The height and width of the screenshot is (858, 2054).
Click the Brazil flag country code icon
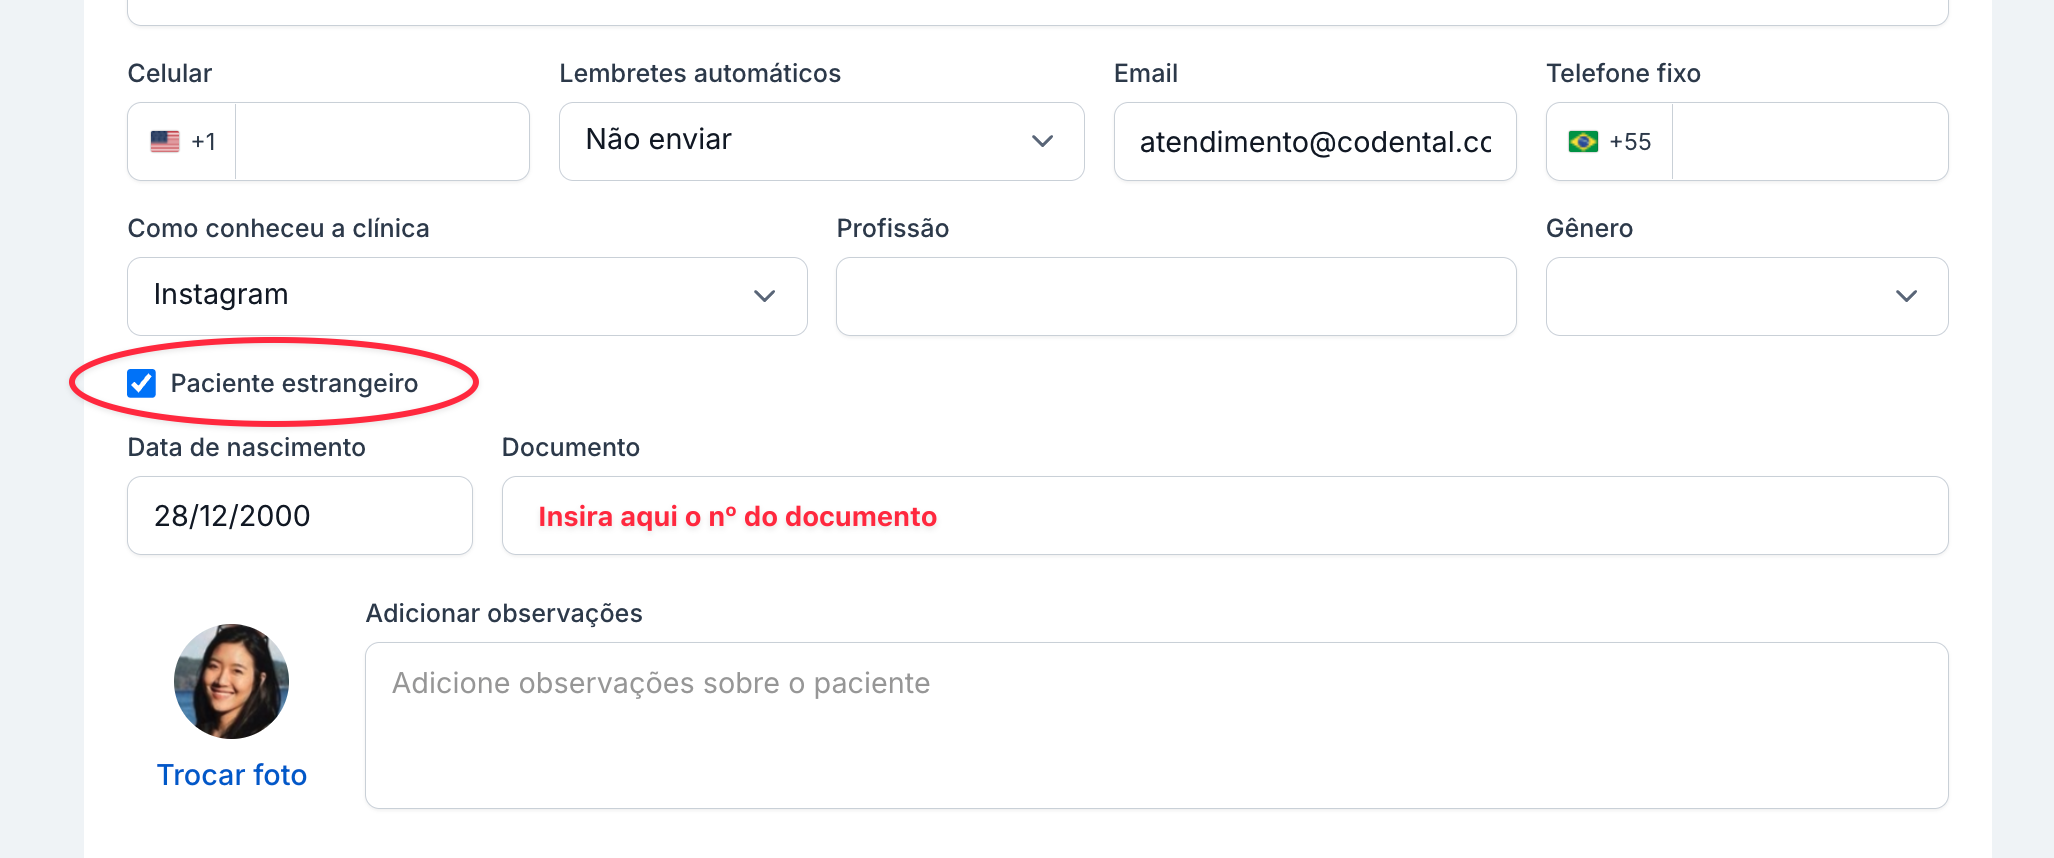(1583, 142)
